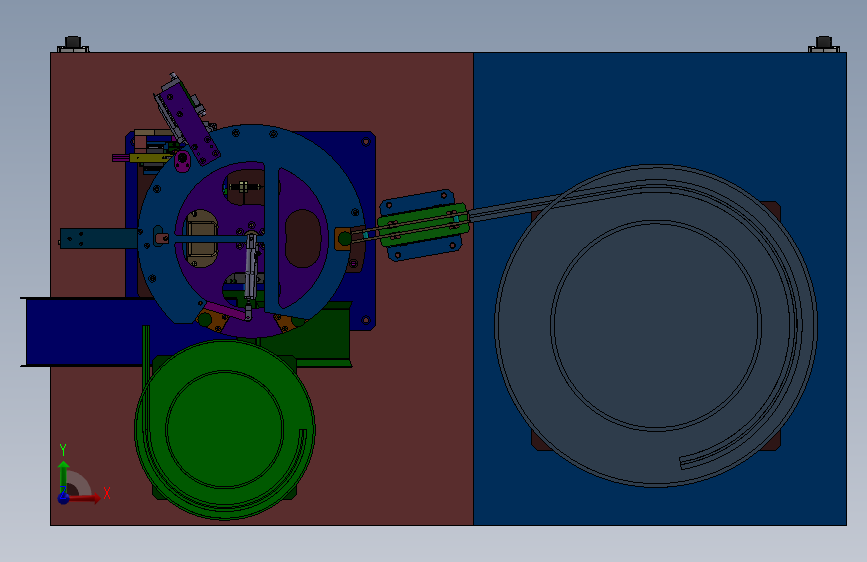
Task: Pick the top-left leveling foot
Action: [73, 44]
